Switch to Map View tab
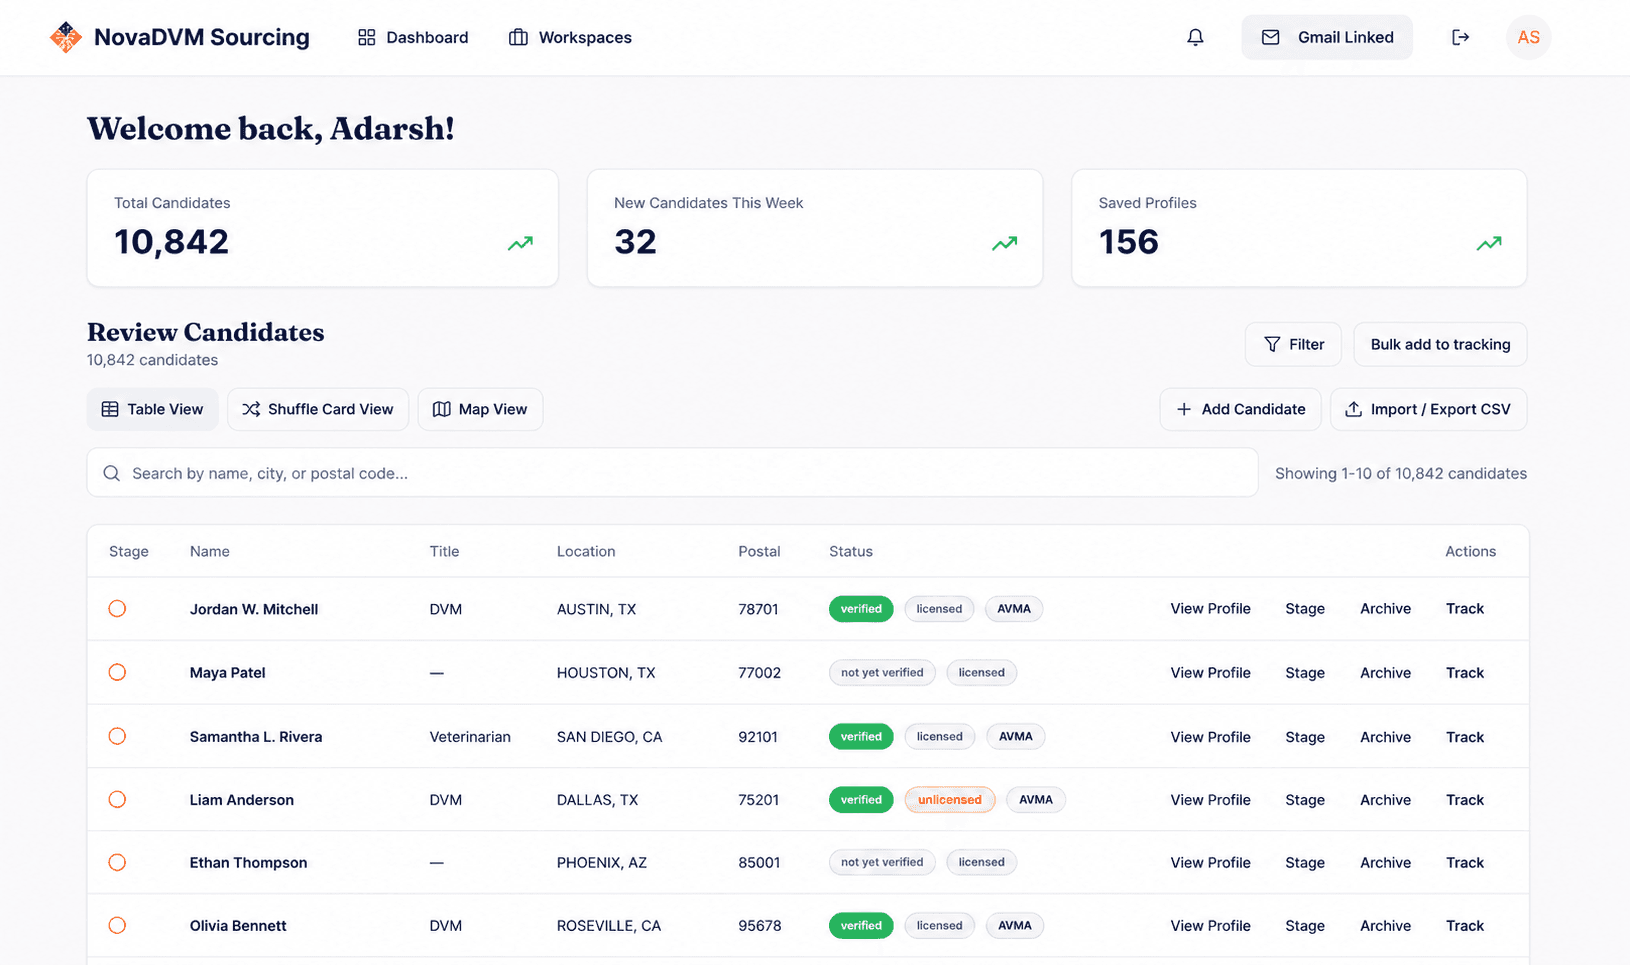This screenshot has width=1630, height=965. coord(480,409)
